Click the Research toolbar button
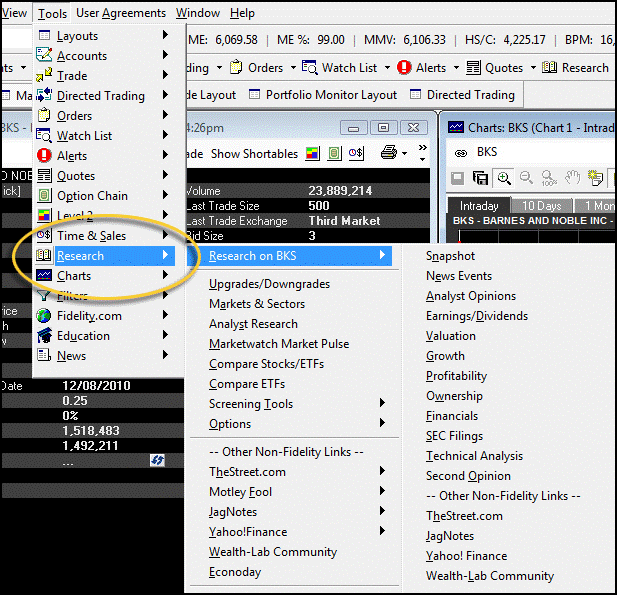The height and width of the screenshot is (595, 617). pyautogui.click(x=575, y=68)
